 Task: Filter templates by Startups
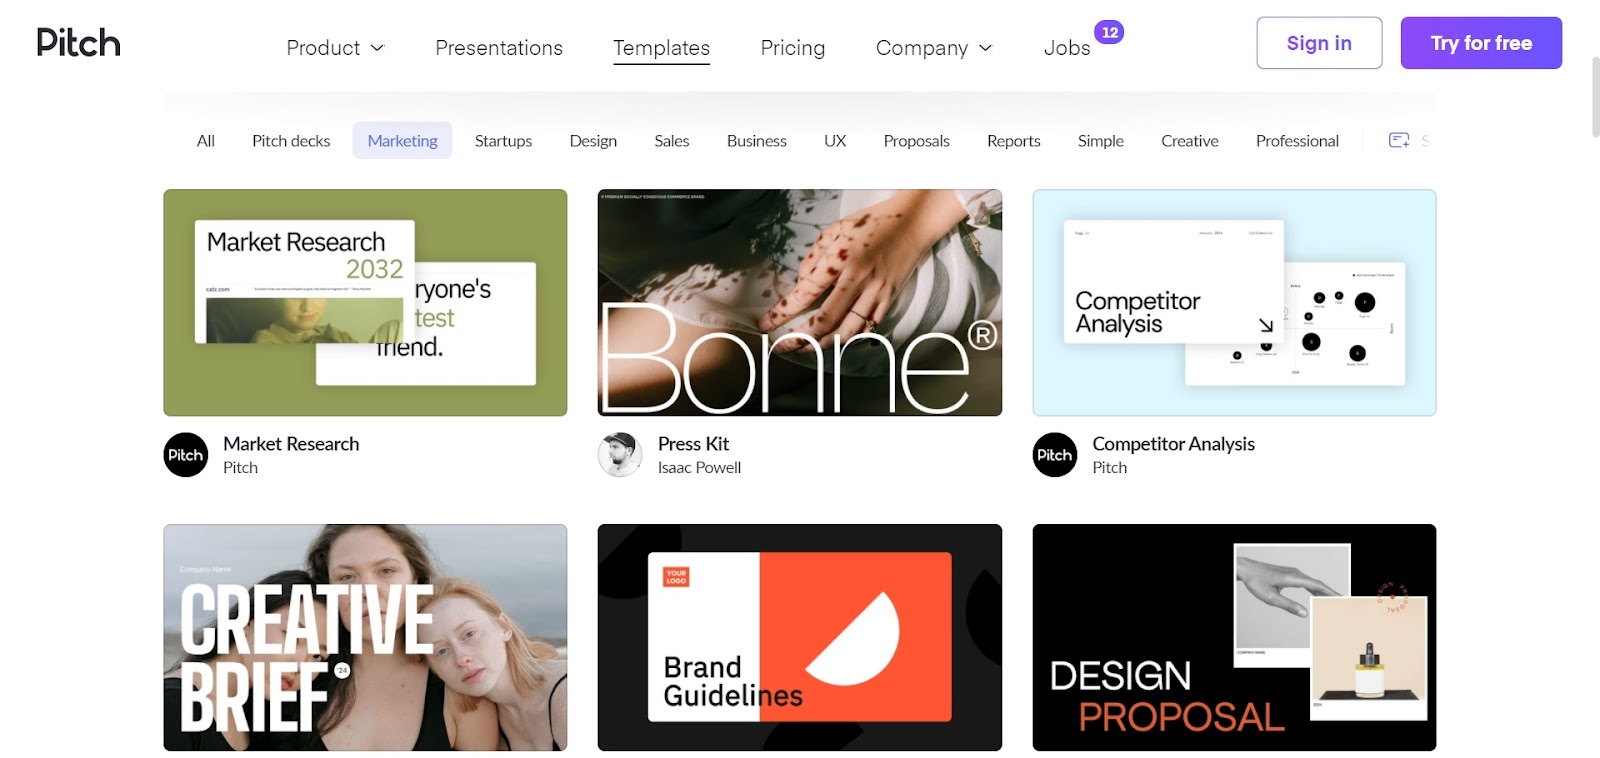tap(503, 141)
